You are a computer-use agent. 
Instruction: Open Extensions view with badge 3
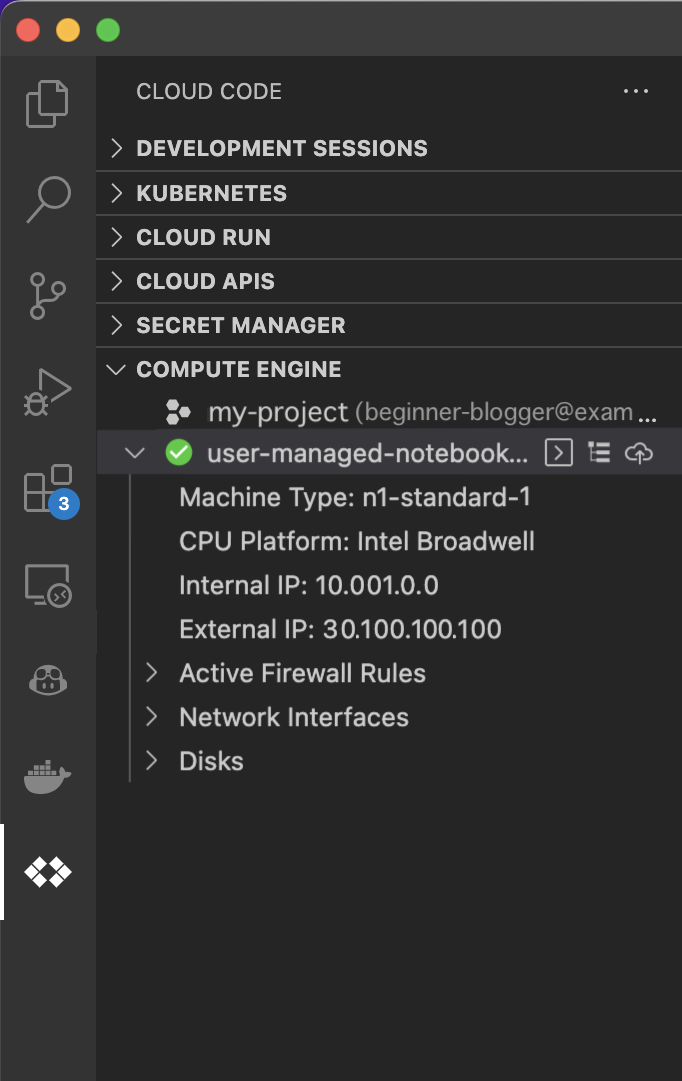pyautogui.click(x=48, y=489)
